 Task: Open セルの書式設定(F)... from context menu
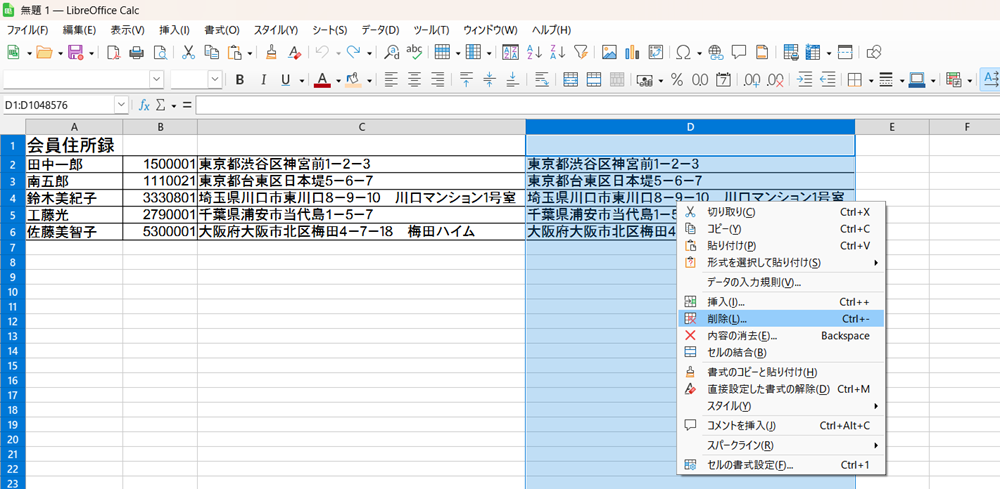coord(781,465)
